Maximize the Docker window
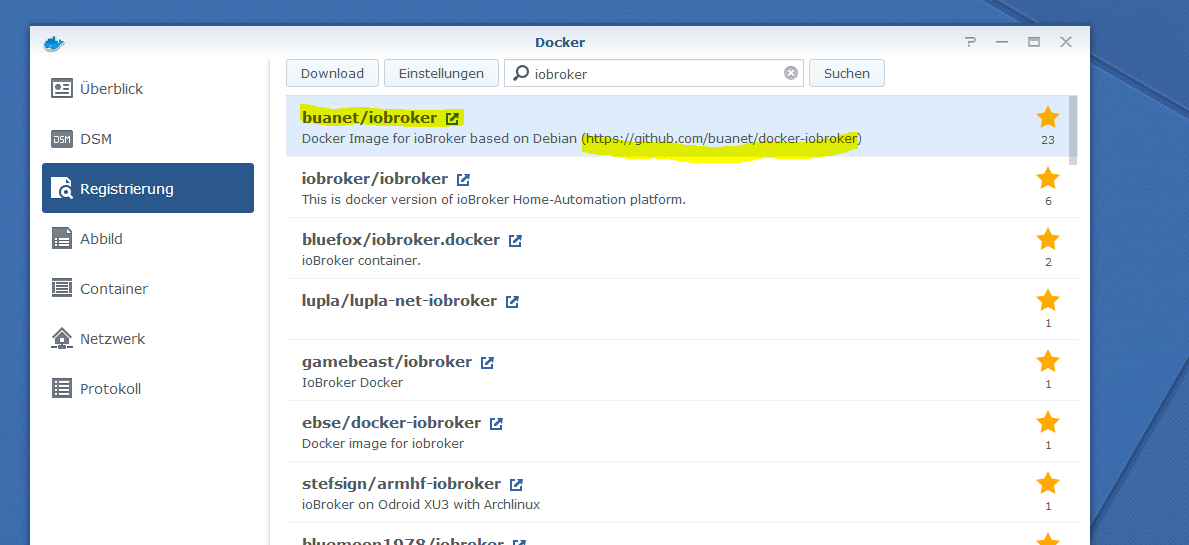 pos(1034,42)
